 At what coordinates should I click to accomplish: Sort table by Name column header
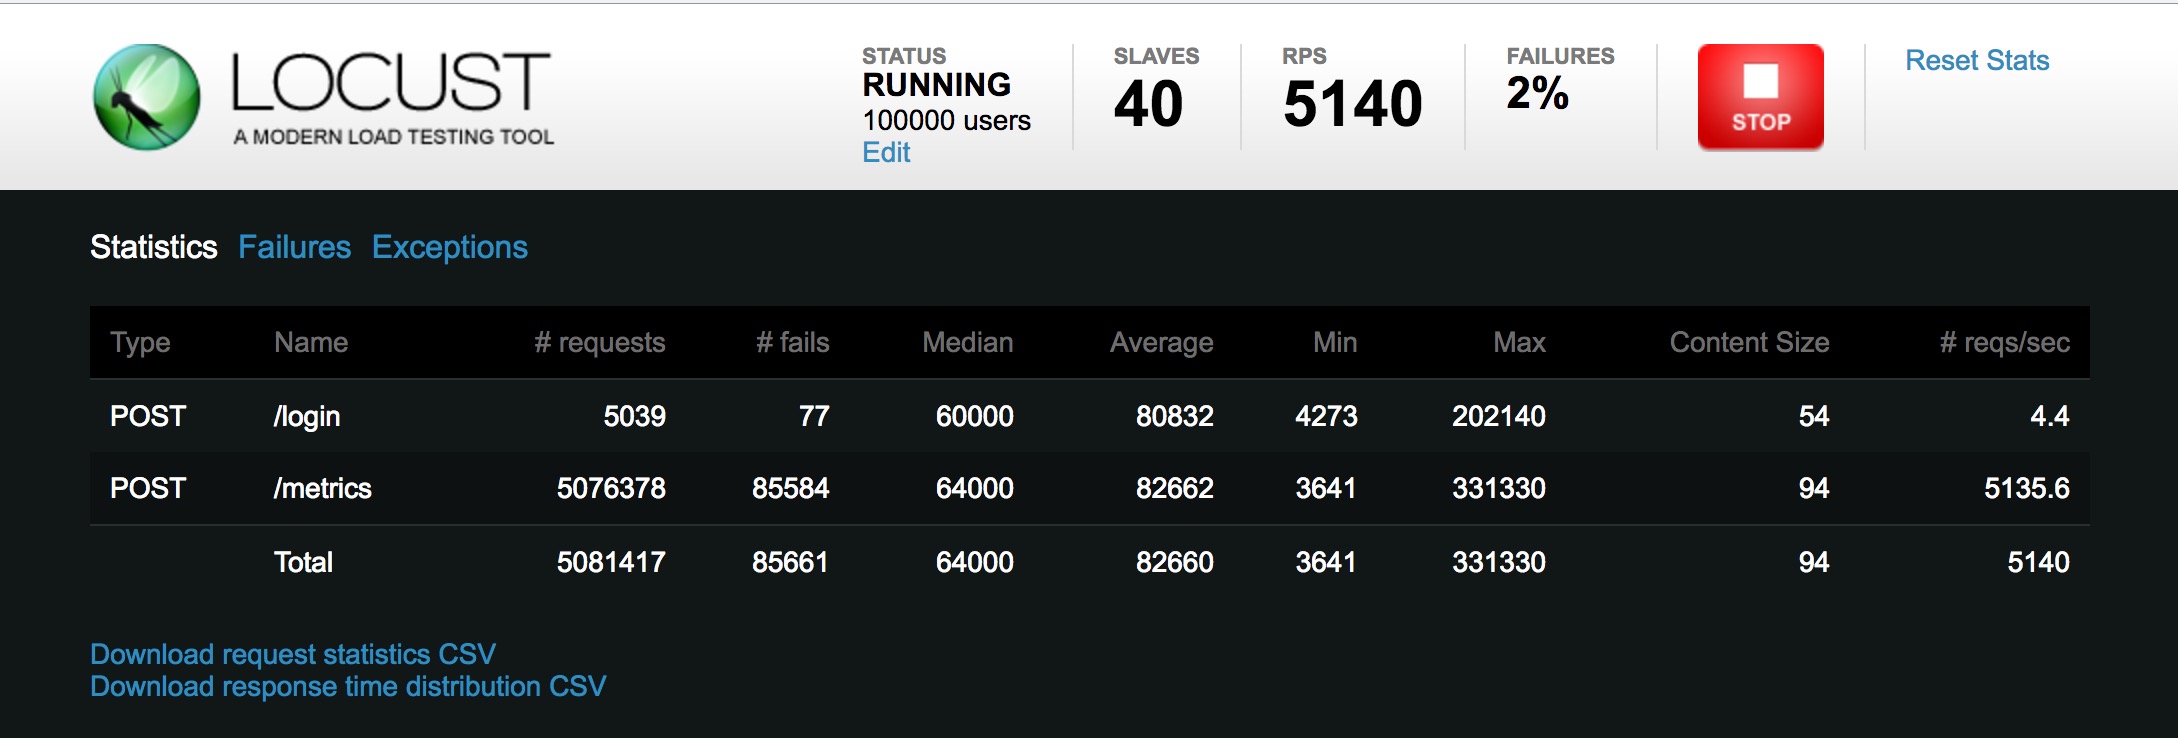point(311,343)
